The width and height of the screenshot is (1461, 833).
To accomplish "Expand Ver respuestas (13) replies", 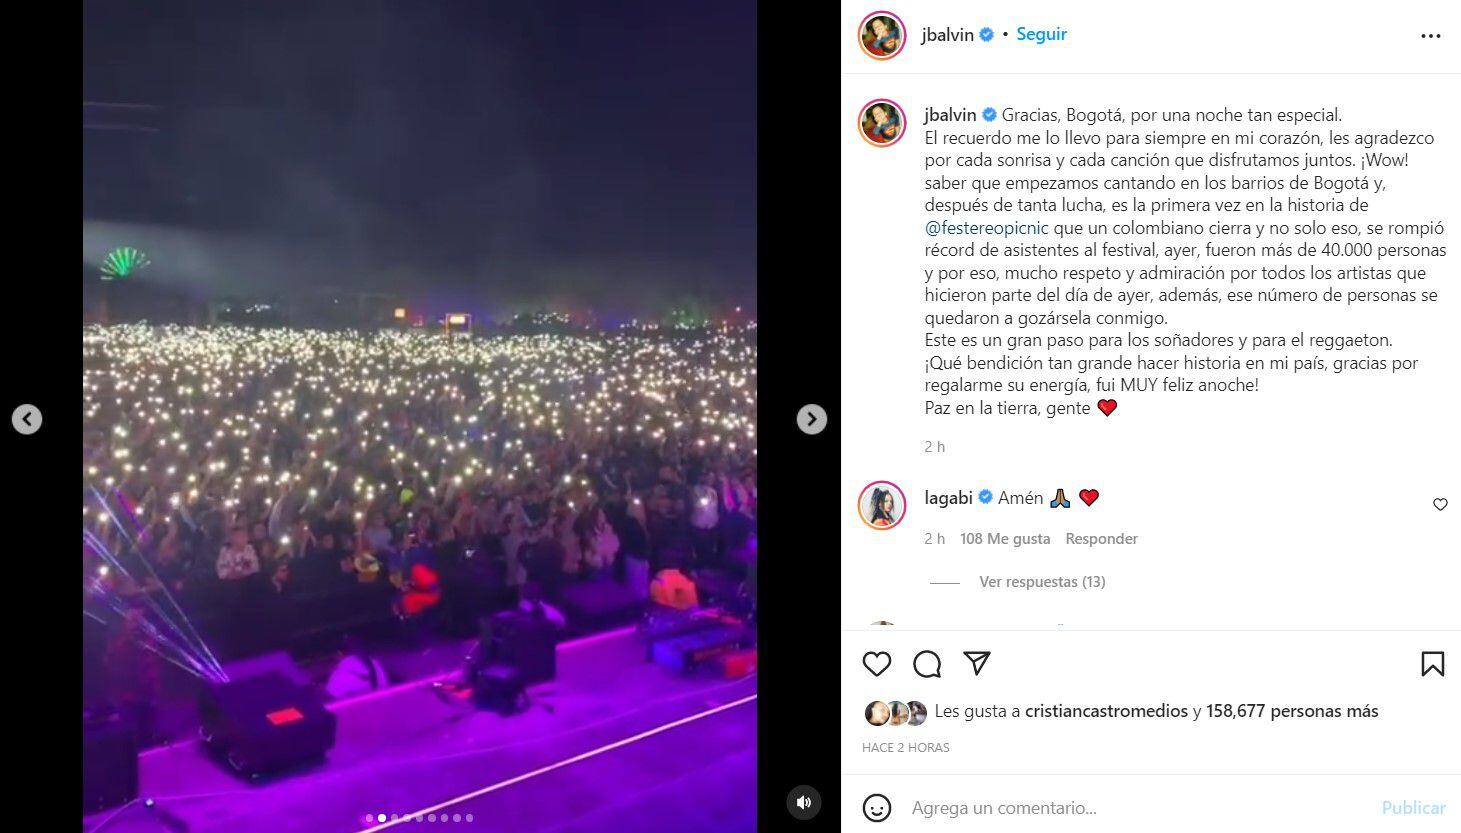I will (x=1042, y=582).
